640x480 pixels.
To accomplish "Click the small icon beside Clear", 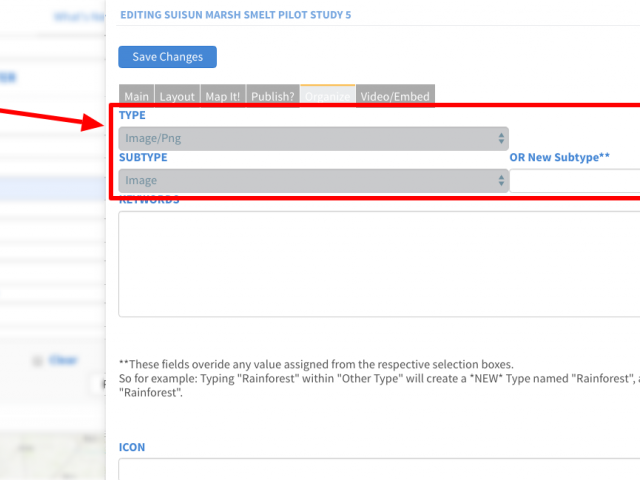I will point(37,361).
